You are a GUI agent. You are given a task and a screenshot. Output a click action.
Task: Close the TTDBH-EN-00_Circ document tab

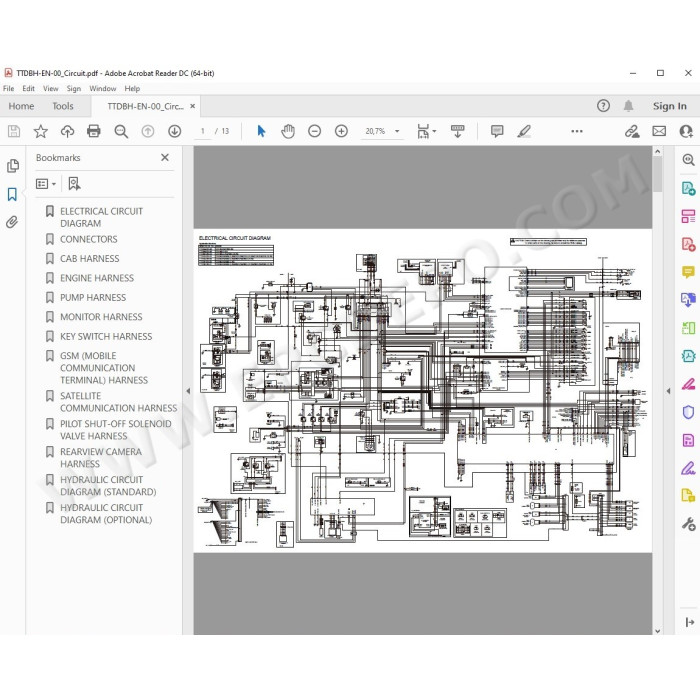(192, 106)
